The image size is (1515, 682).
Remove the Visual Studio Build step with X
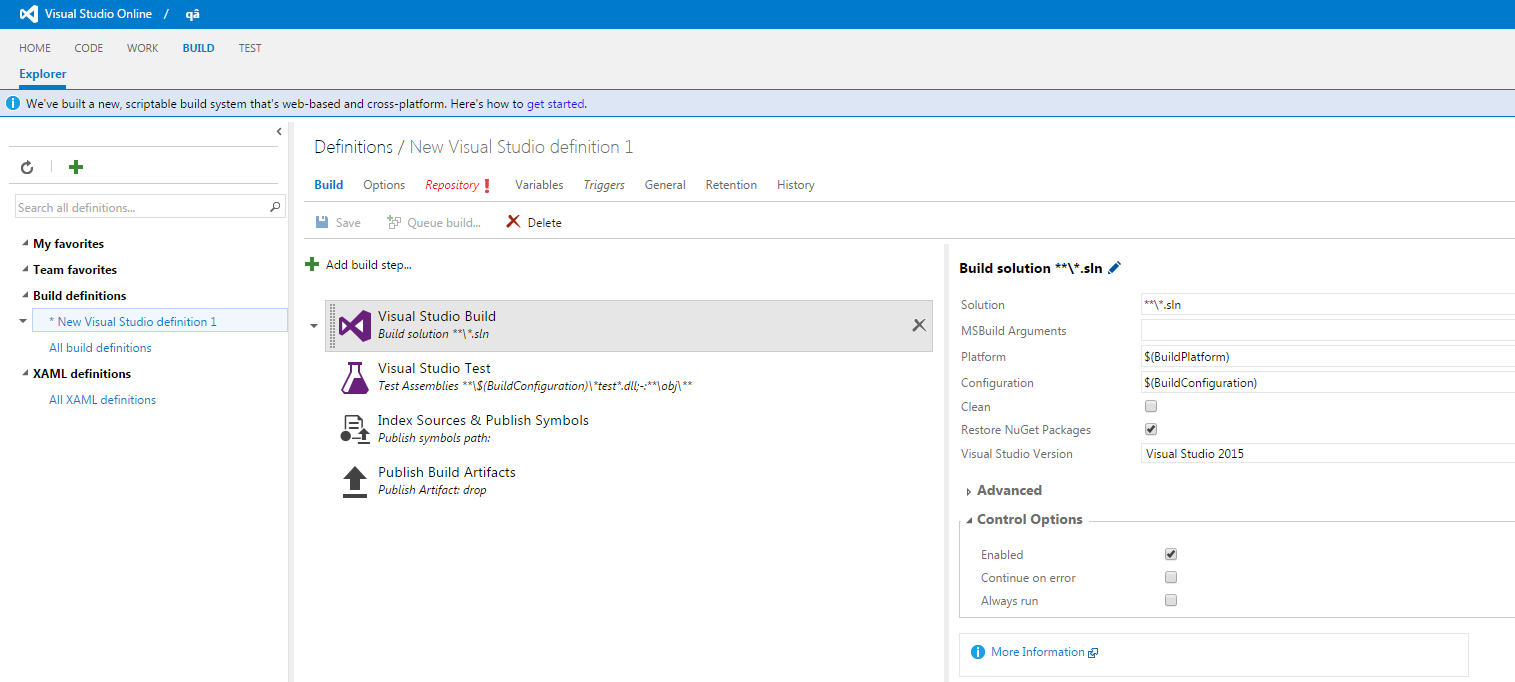[919, 325]
